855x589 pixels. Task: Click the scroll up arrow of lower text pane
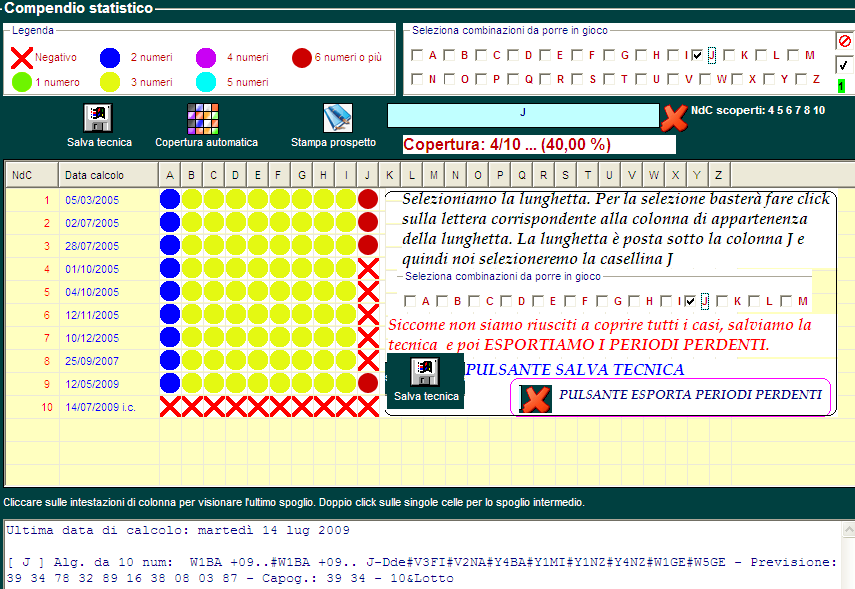[x=848, y=530]
